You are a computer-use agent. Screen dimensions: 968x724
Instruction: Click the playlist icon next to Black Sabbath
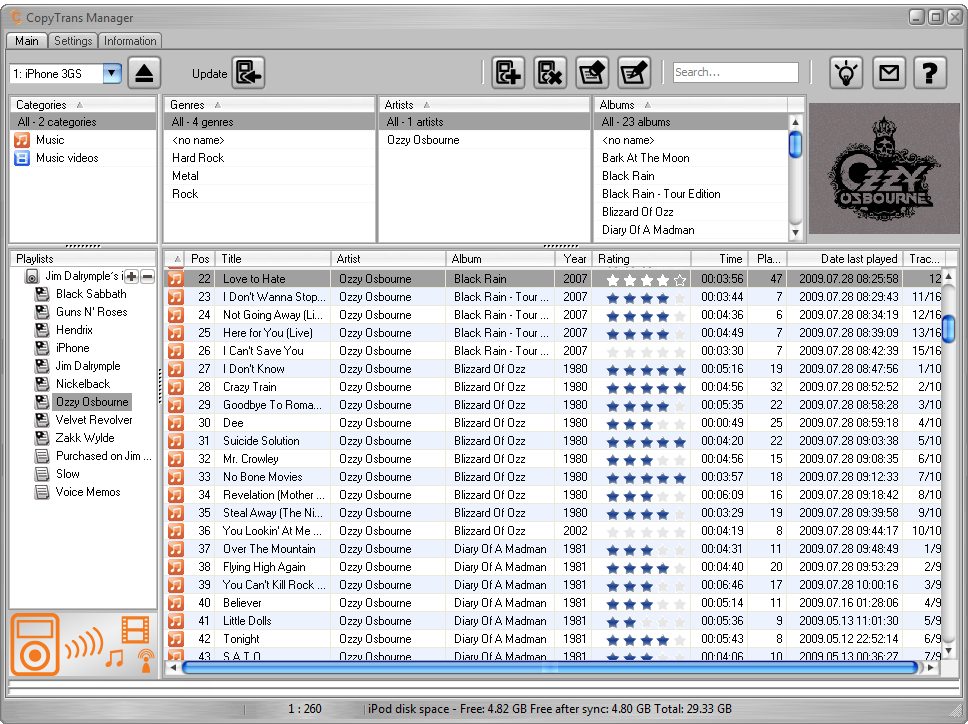(42, 294)
